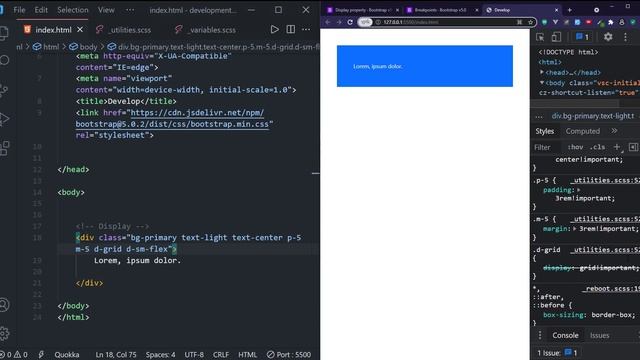
Task: Show more DevTools sidebar tabs chevron
Action: (x=614, y=131)
